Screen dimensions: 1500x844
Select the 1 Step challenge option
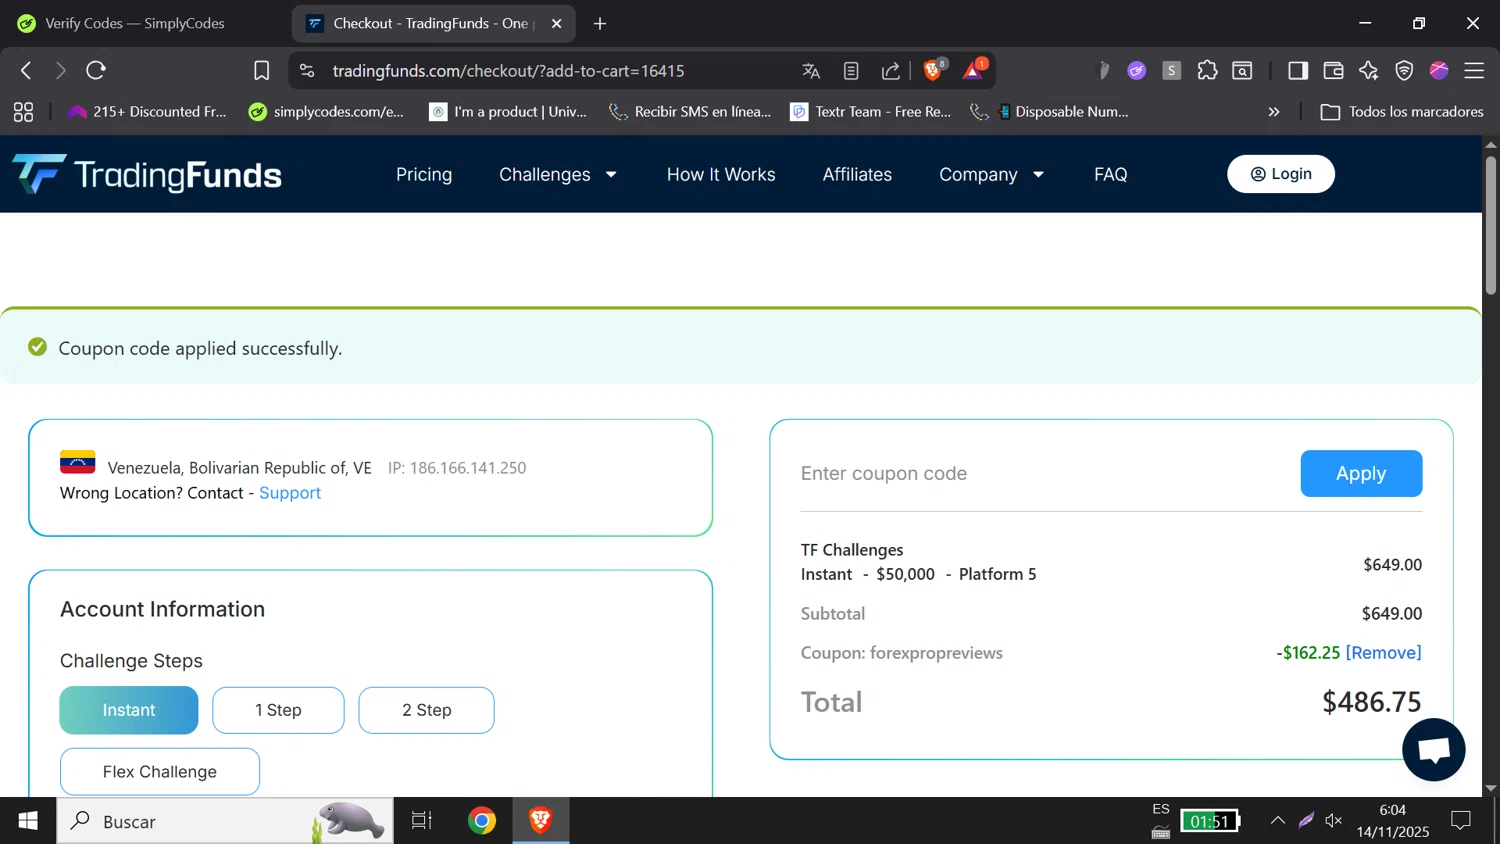pyautogui.click(x=278, y=710)
